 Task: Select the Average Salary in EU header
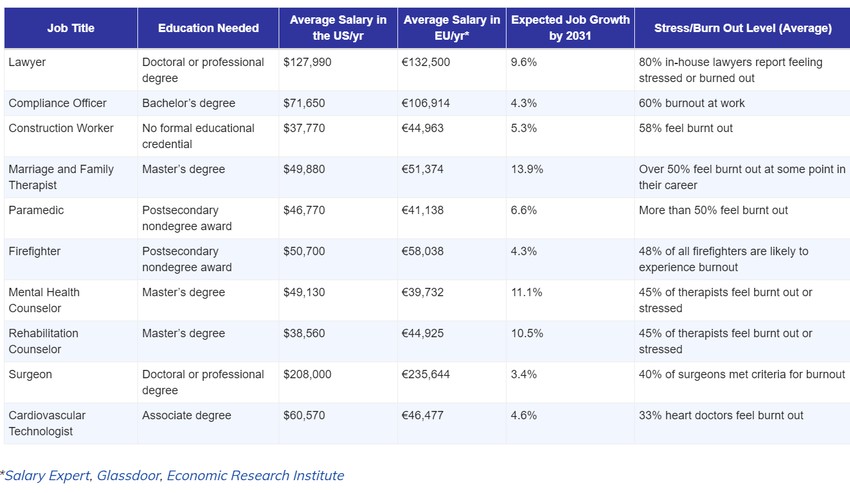click(x=450, y=28)
